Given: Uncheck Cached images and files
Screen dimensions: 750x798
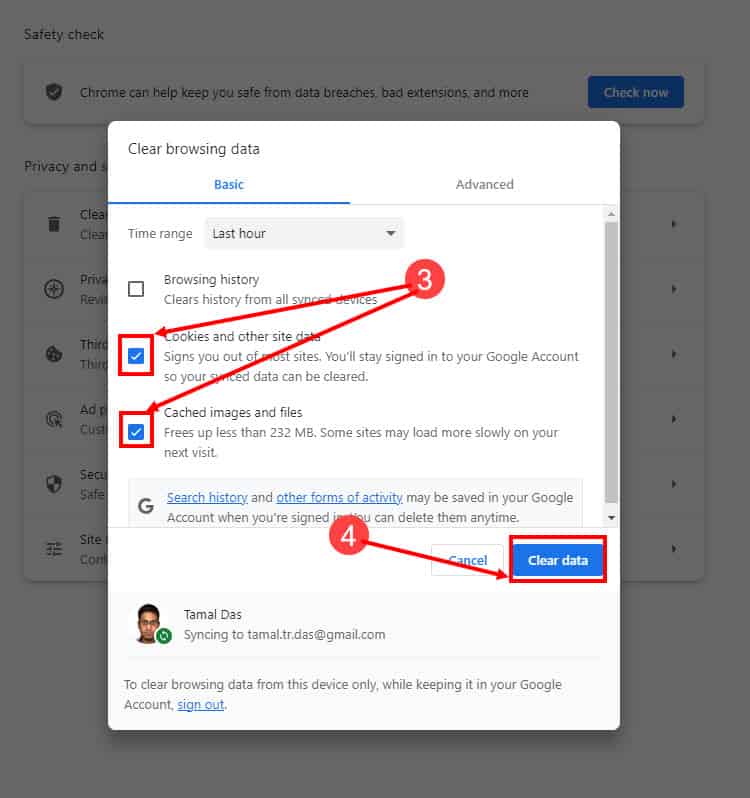Looking at the screenshot, I should (x=136, y=432).
